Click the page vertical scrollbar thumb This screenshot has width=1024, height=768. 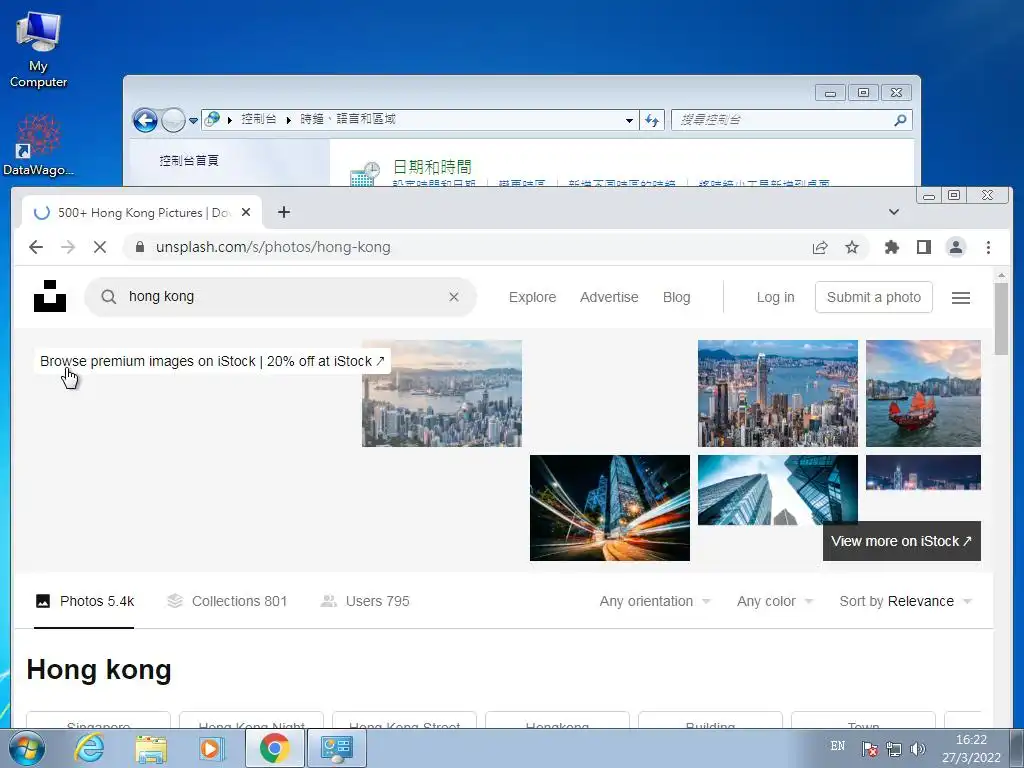coord(1001,319)
